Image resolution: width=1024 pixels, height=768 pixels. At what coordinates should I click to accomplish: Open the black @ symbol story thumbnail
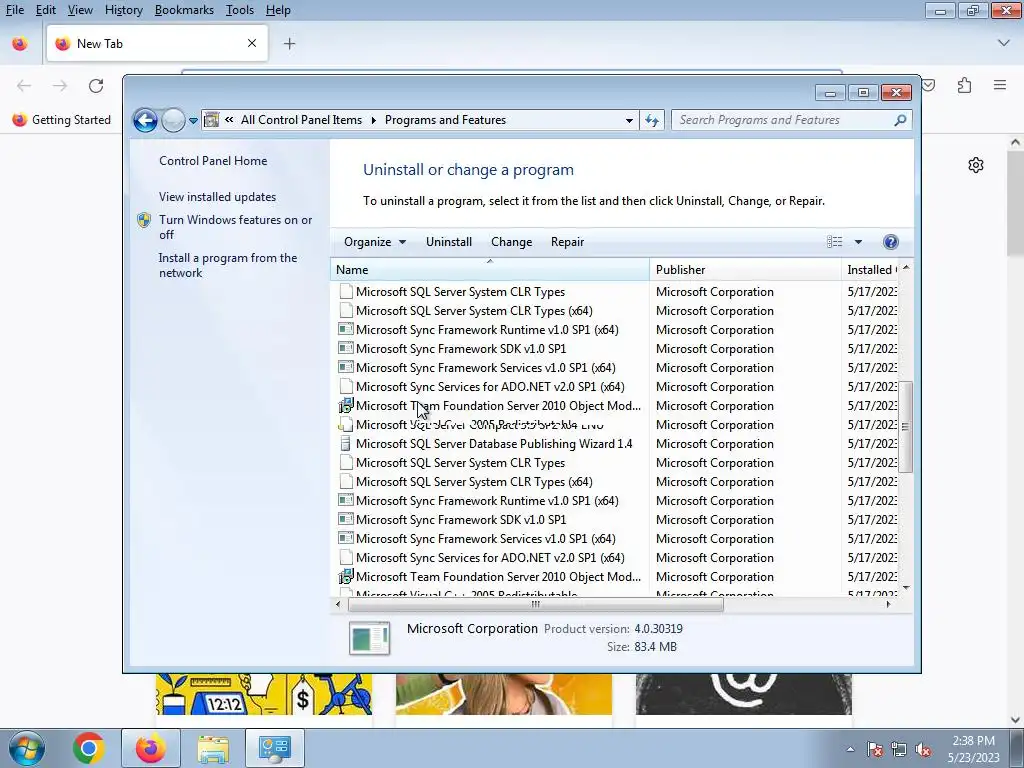743,694
